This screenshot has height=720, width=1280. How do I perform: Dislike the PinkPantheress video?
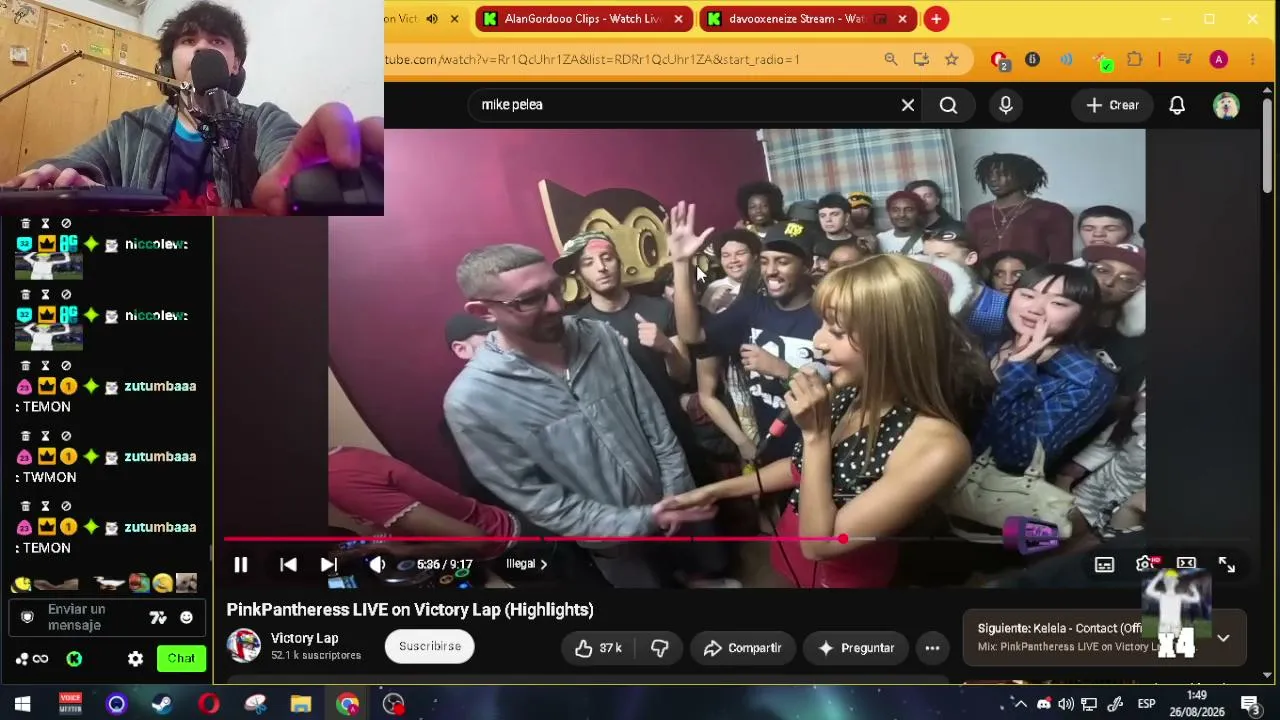pos(659,648)
